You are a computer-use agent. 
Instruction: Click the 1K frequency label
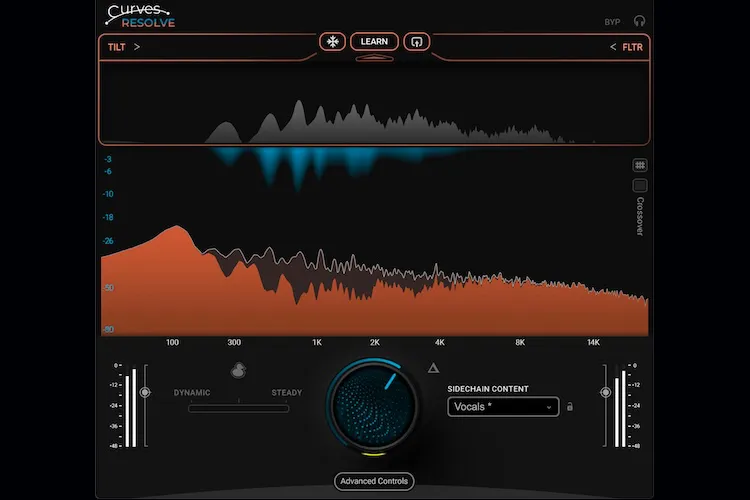[317, 343]
